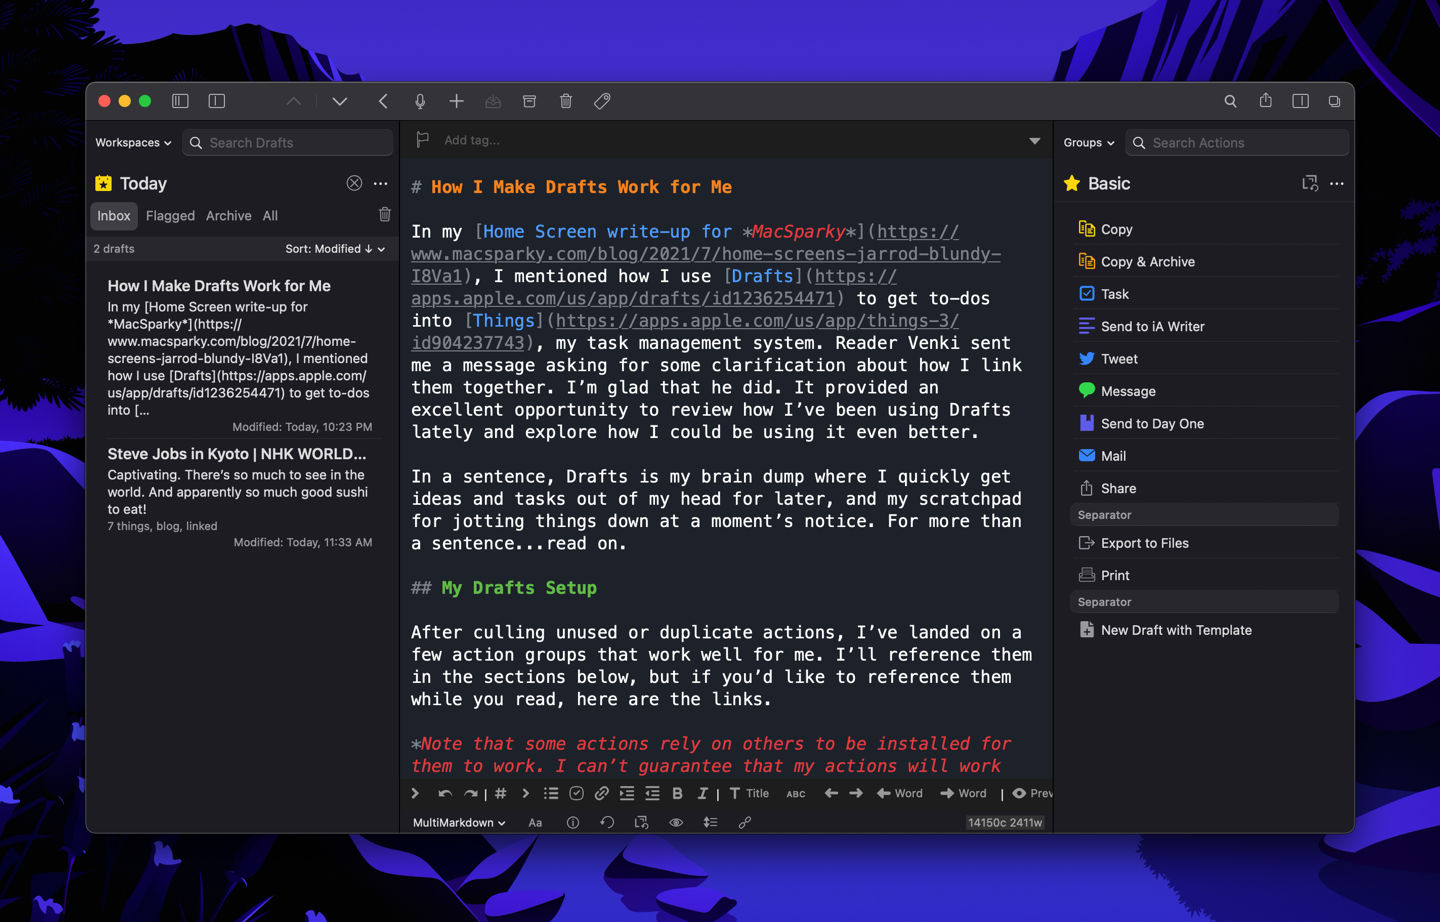
Task: Toggle the editor-only layout icon in toolbar
Action: point(216,101)
